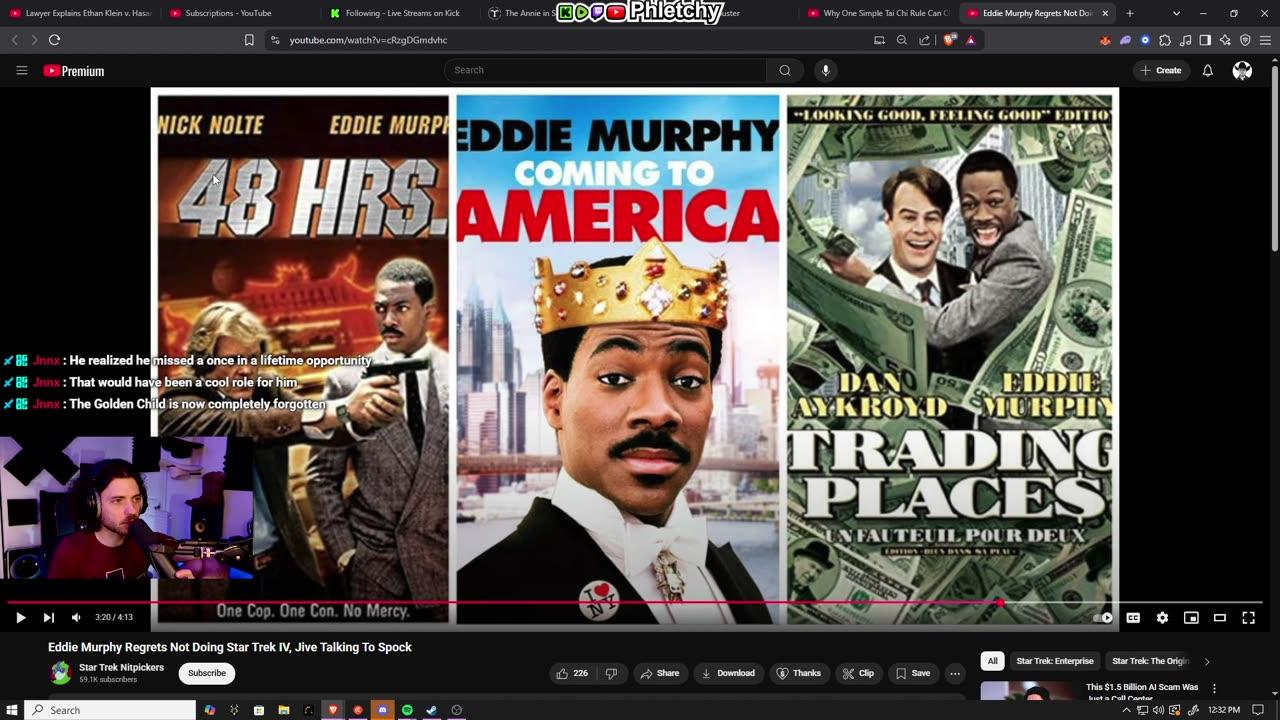Screen dimensions: 1280x720
Task: Select the All filter chip
Action: tap(992, 661)
